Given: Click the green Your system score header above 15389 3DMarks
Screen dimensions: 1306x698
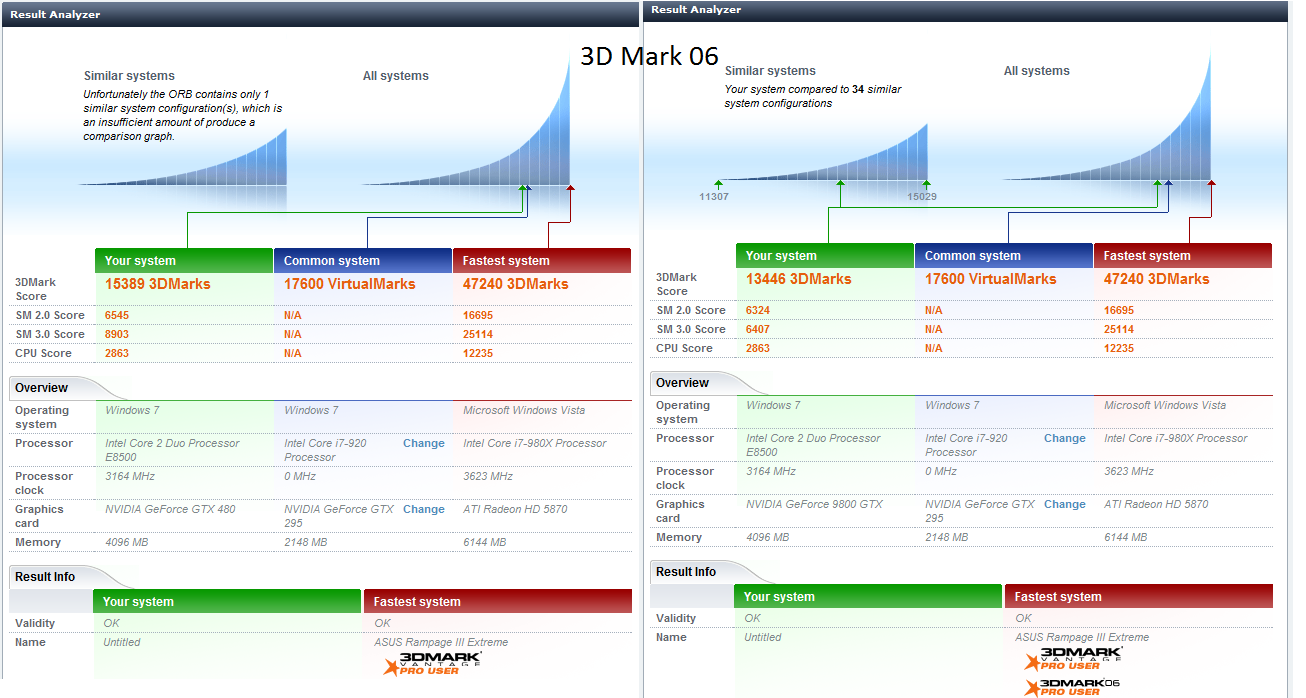Looking at the screenshot, I should click(x=184, y=261).
